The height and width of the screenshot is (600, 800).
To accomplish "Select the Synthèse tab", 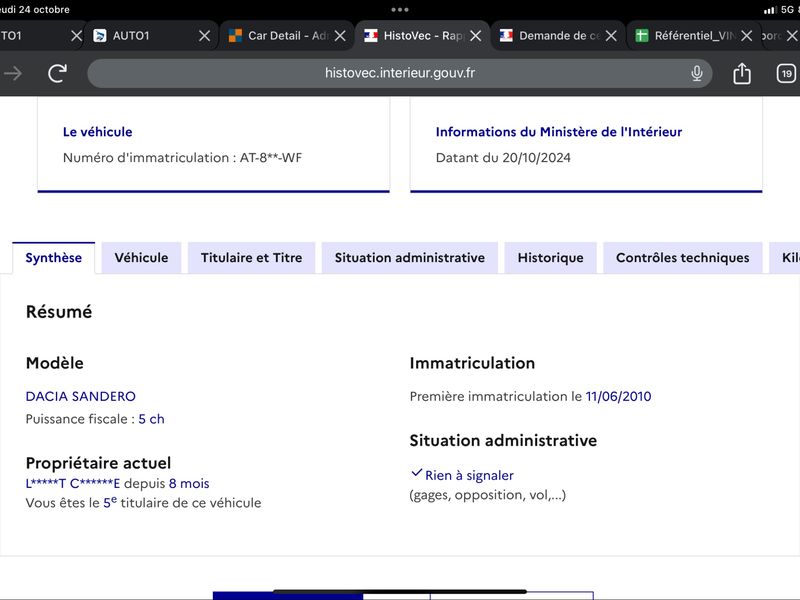I will pyautogui.click(x=54, y=258).
